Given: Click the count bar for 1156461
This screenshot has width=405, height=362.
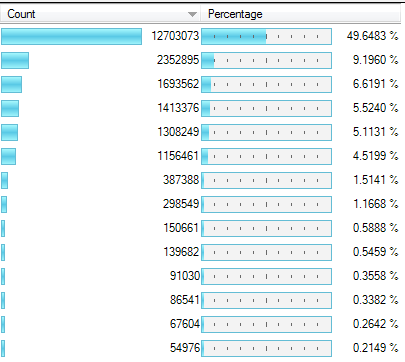Looking at the screenshot, I should 8,156.
